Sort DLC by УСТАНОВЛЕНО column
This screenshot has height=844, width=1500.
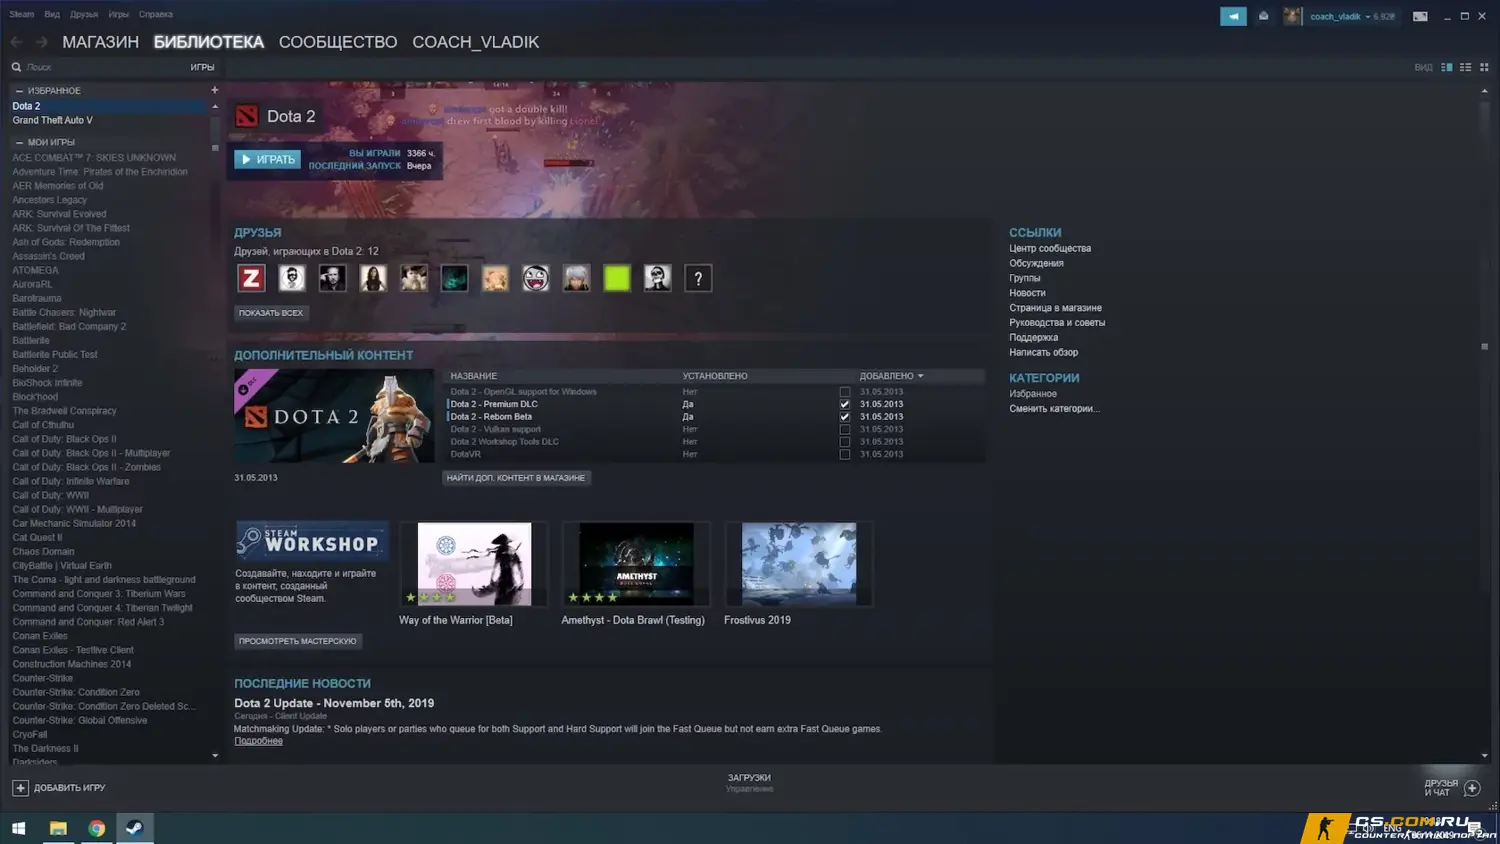tap(715, 376)
